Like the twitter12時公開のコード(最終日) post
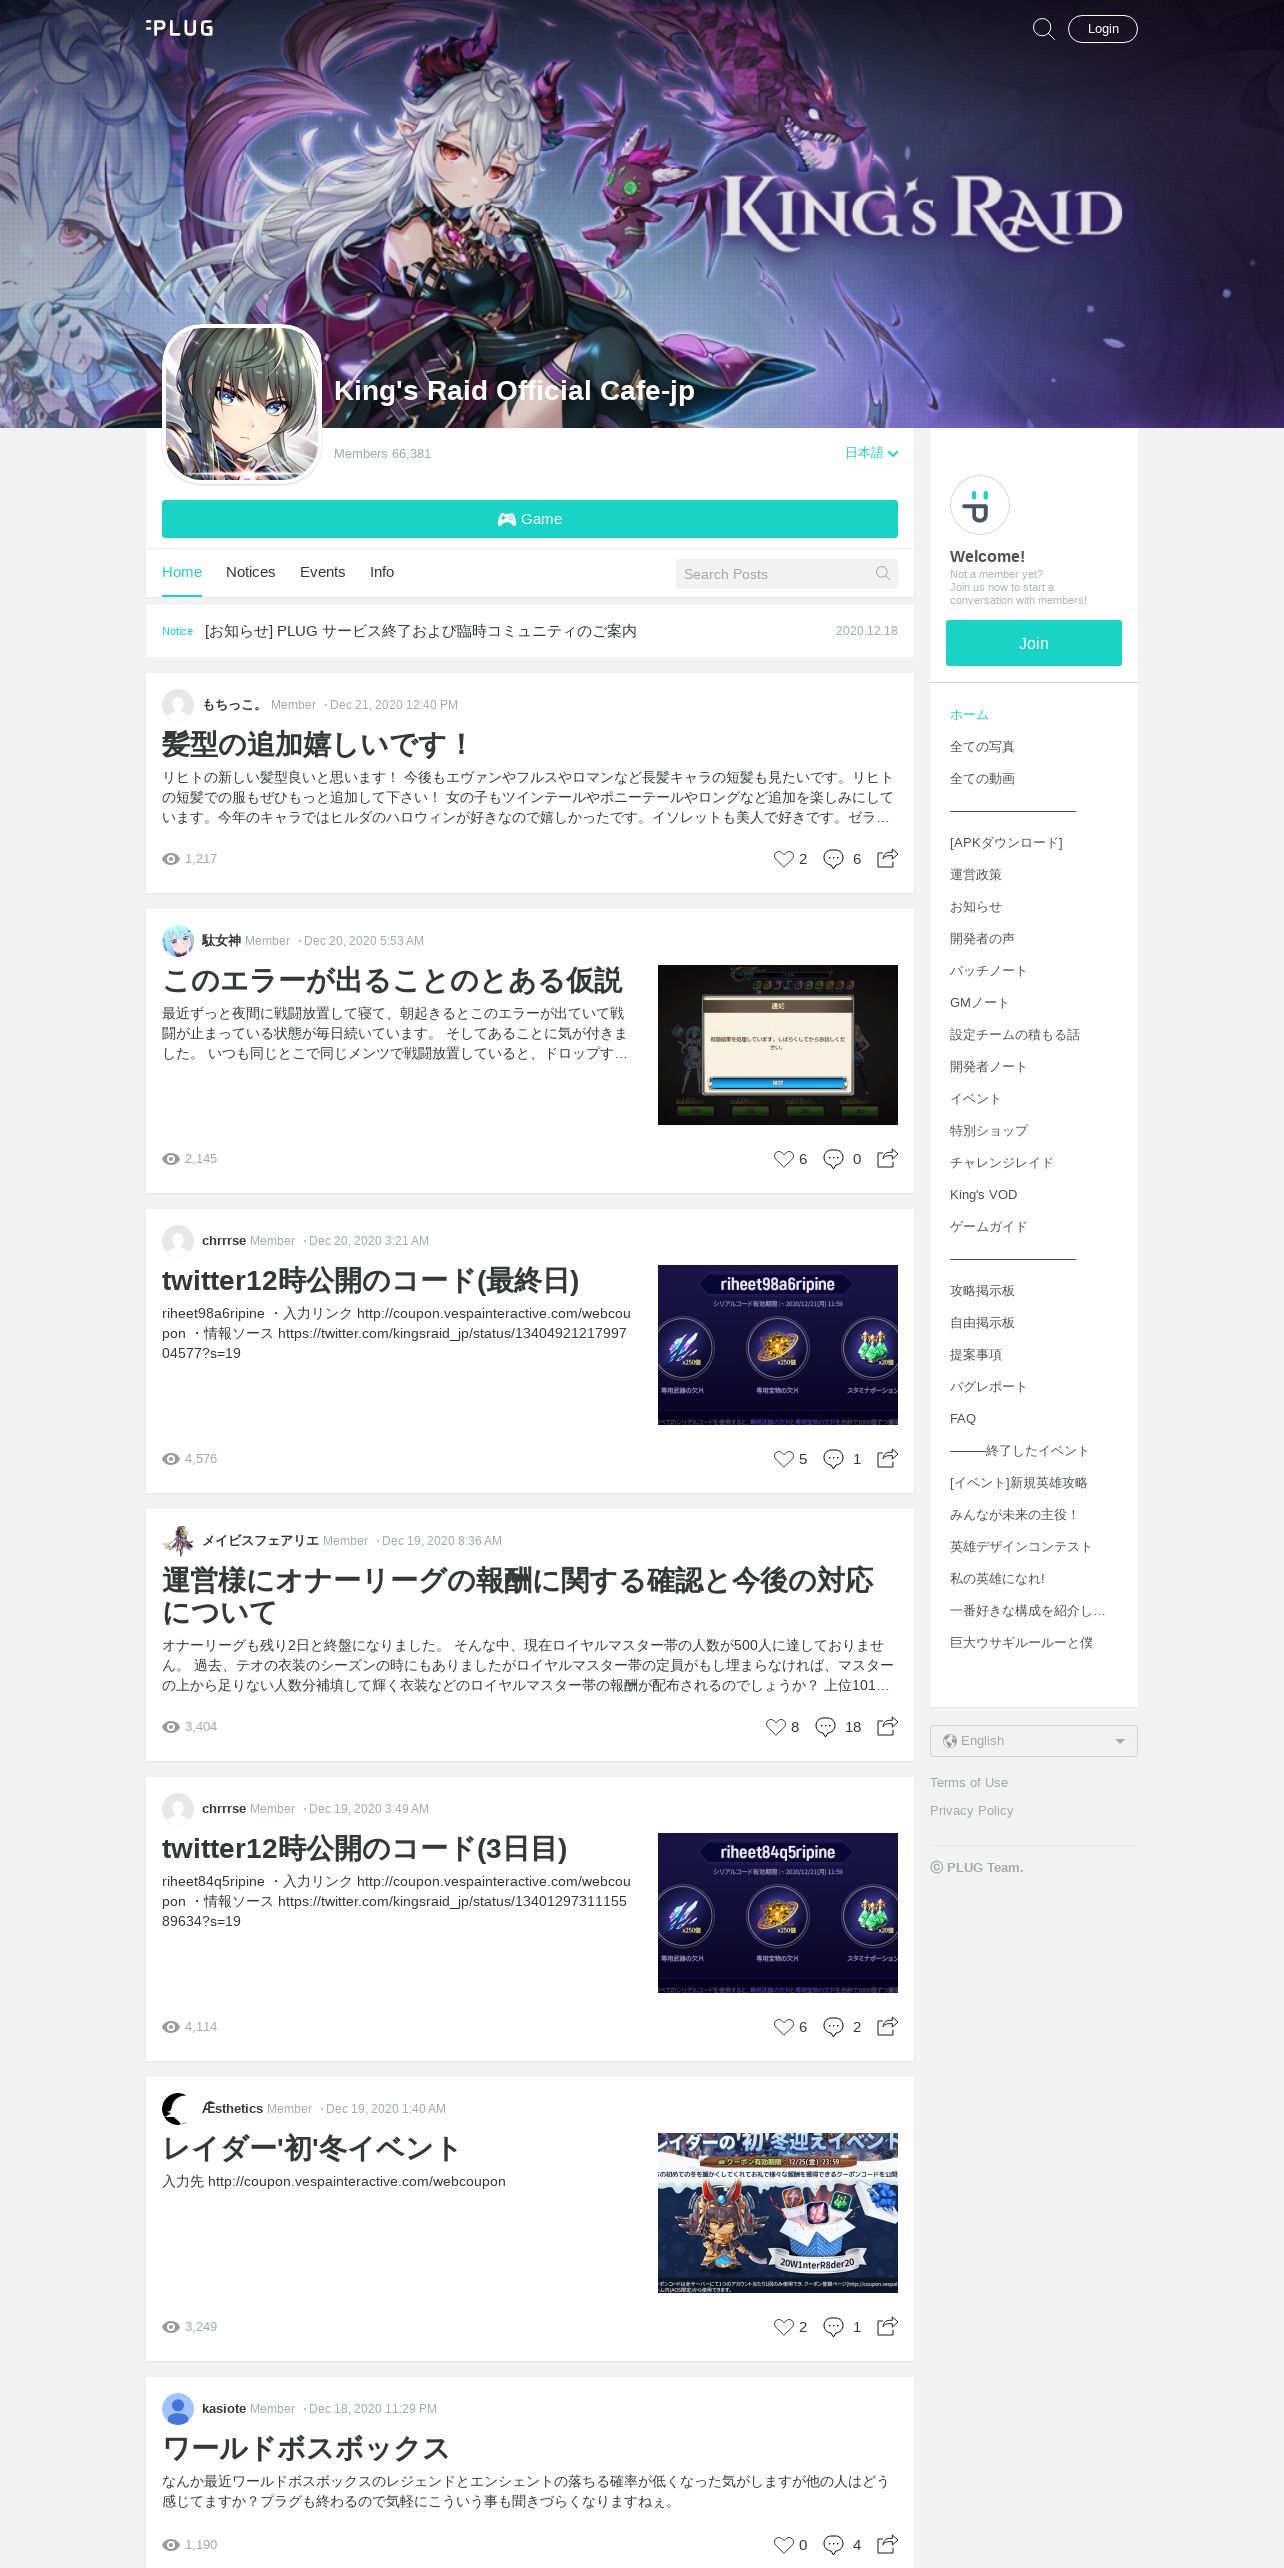Viewport: 1284px width, 2568px height. pyautogui.click(x=783, y=1459)
